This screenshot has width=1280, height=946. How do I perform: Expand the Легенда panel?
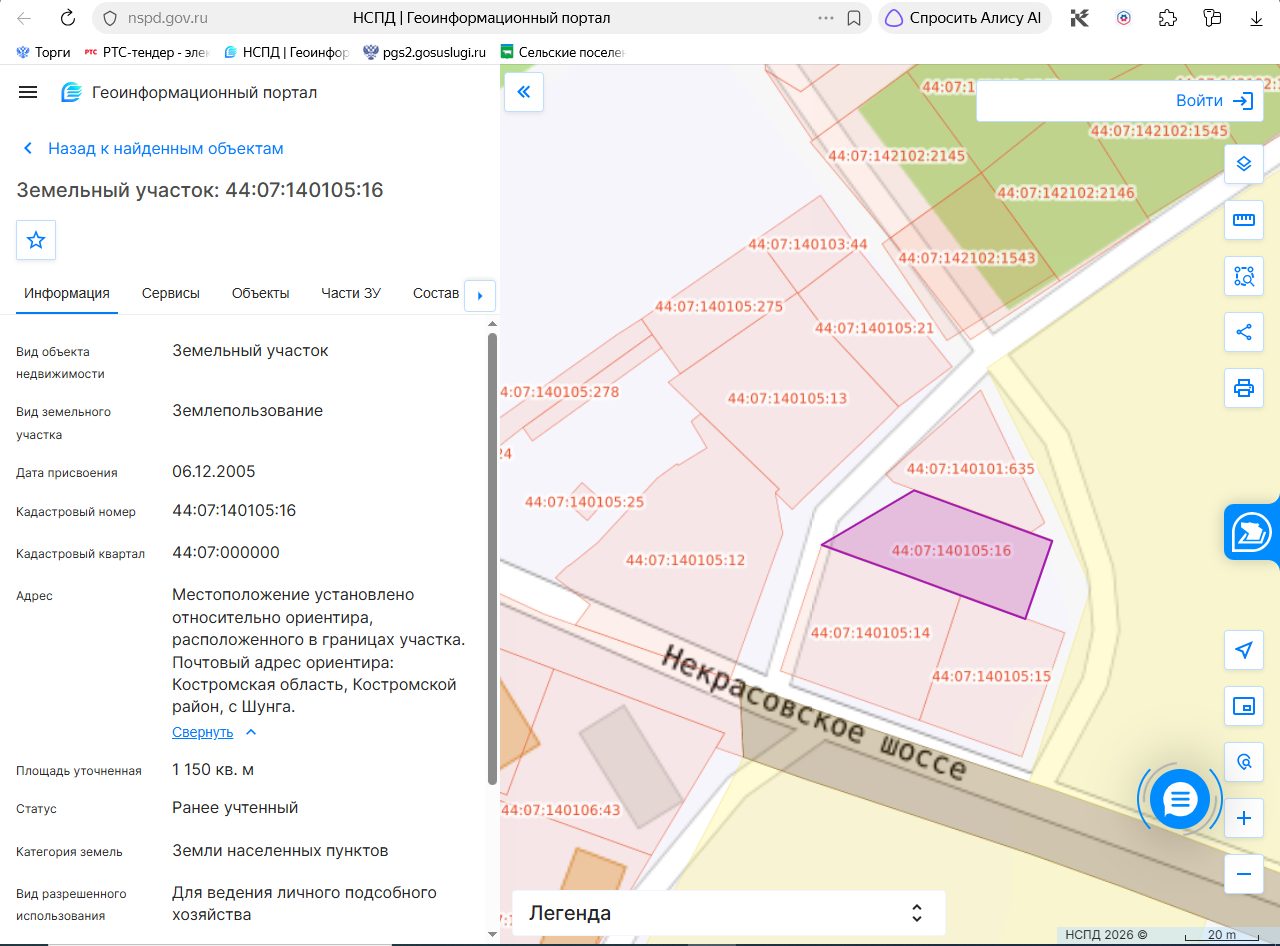pos(729,913)
